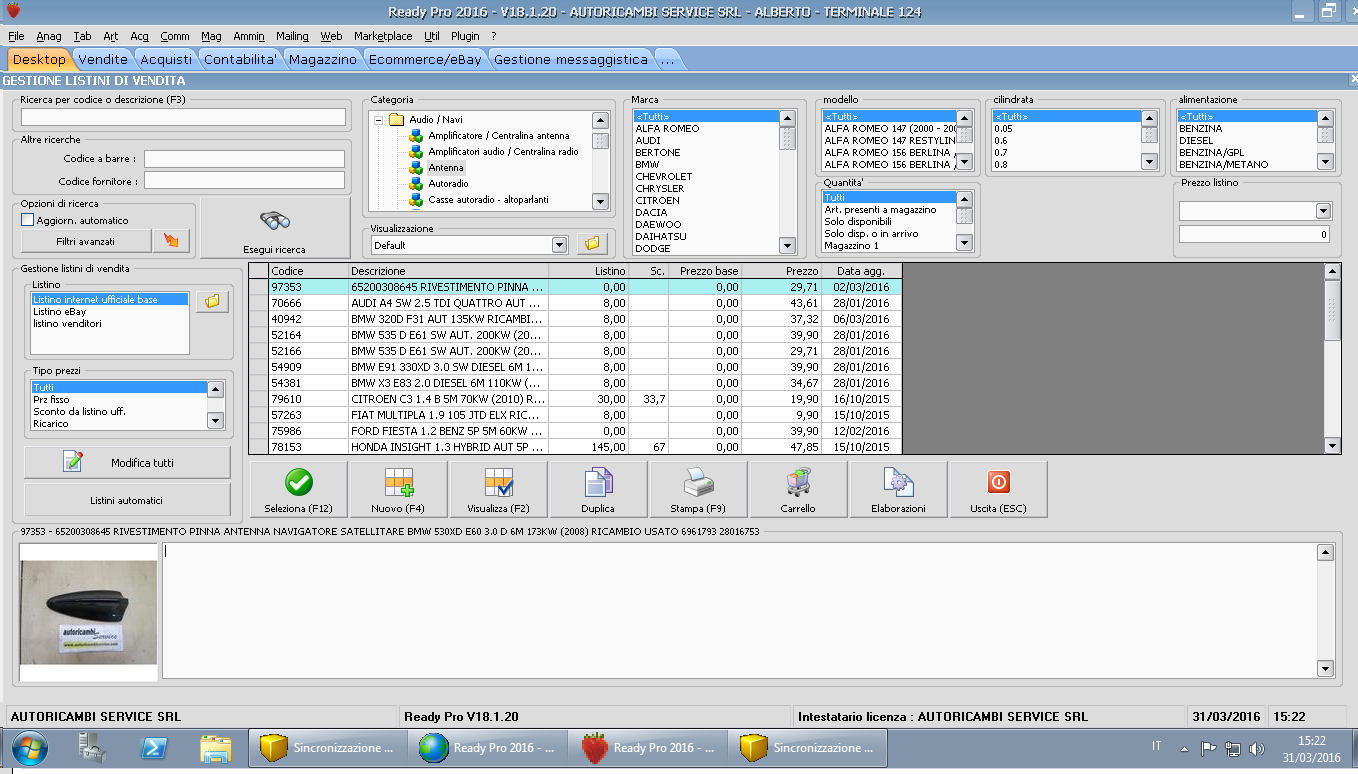Click alimentazione list down arrow
Viewport: 1358px width, 774px height.
pos(1326,161)
